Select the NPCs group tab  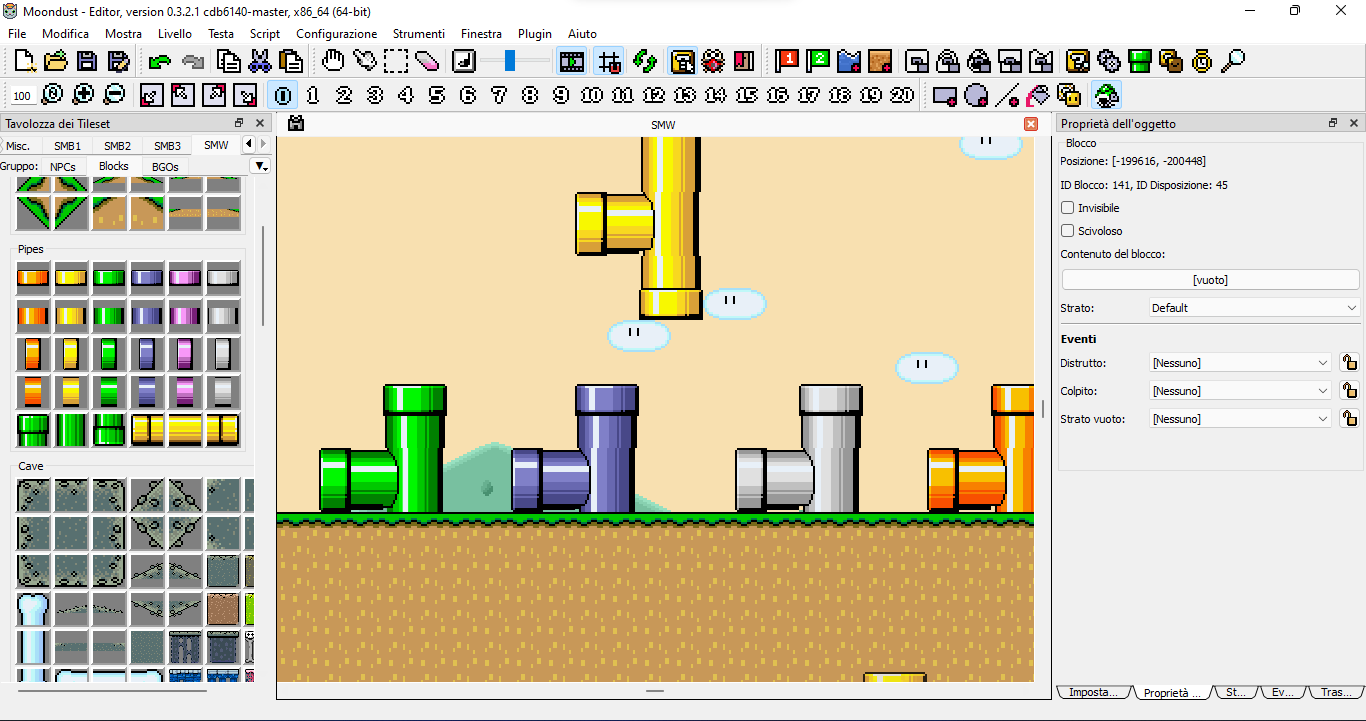(63, 166)
